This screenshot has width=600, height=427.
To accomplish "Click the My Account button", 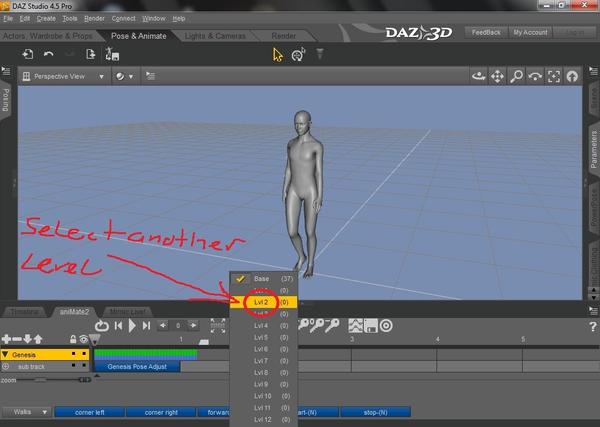I will coord(530,33).
